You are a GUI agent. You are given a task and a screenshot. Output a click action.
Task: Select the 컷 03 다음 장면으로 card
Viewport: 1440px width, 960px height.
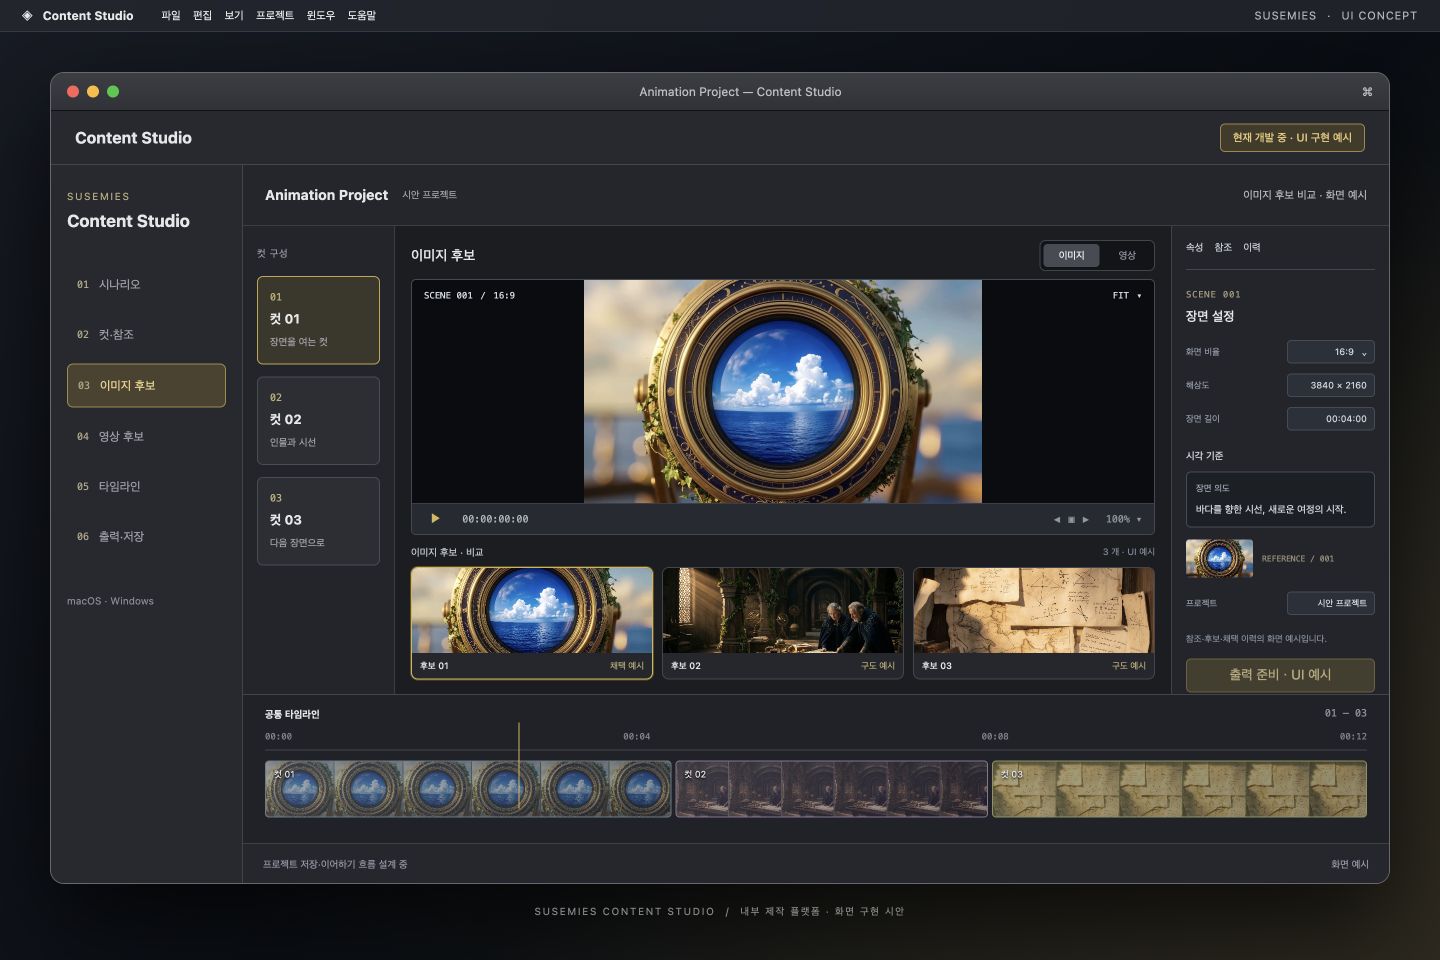click(x=318, y=521)
